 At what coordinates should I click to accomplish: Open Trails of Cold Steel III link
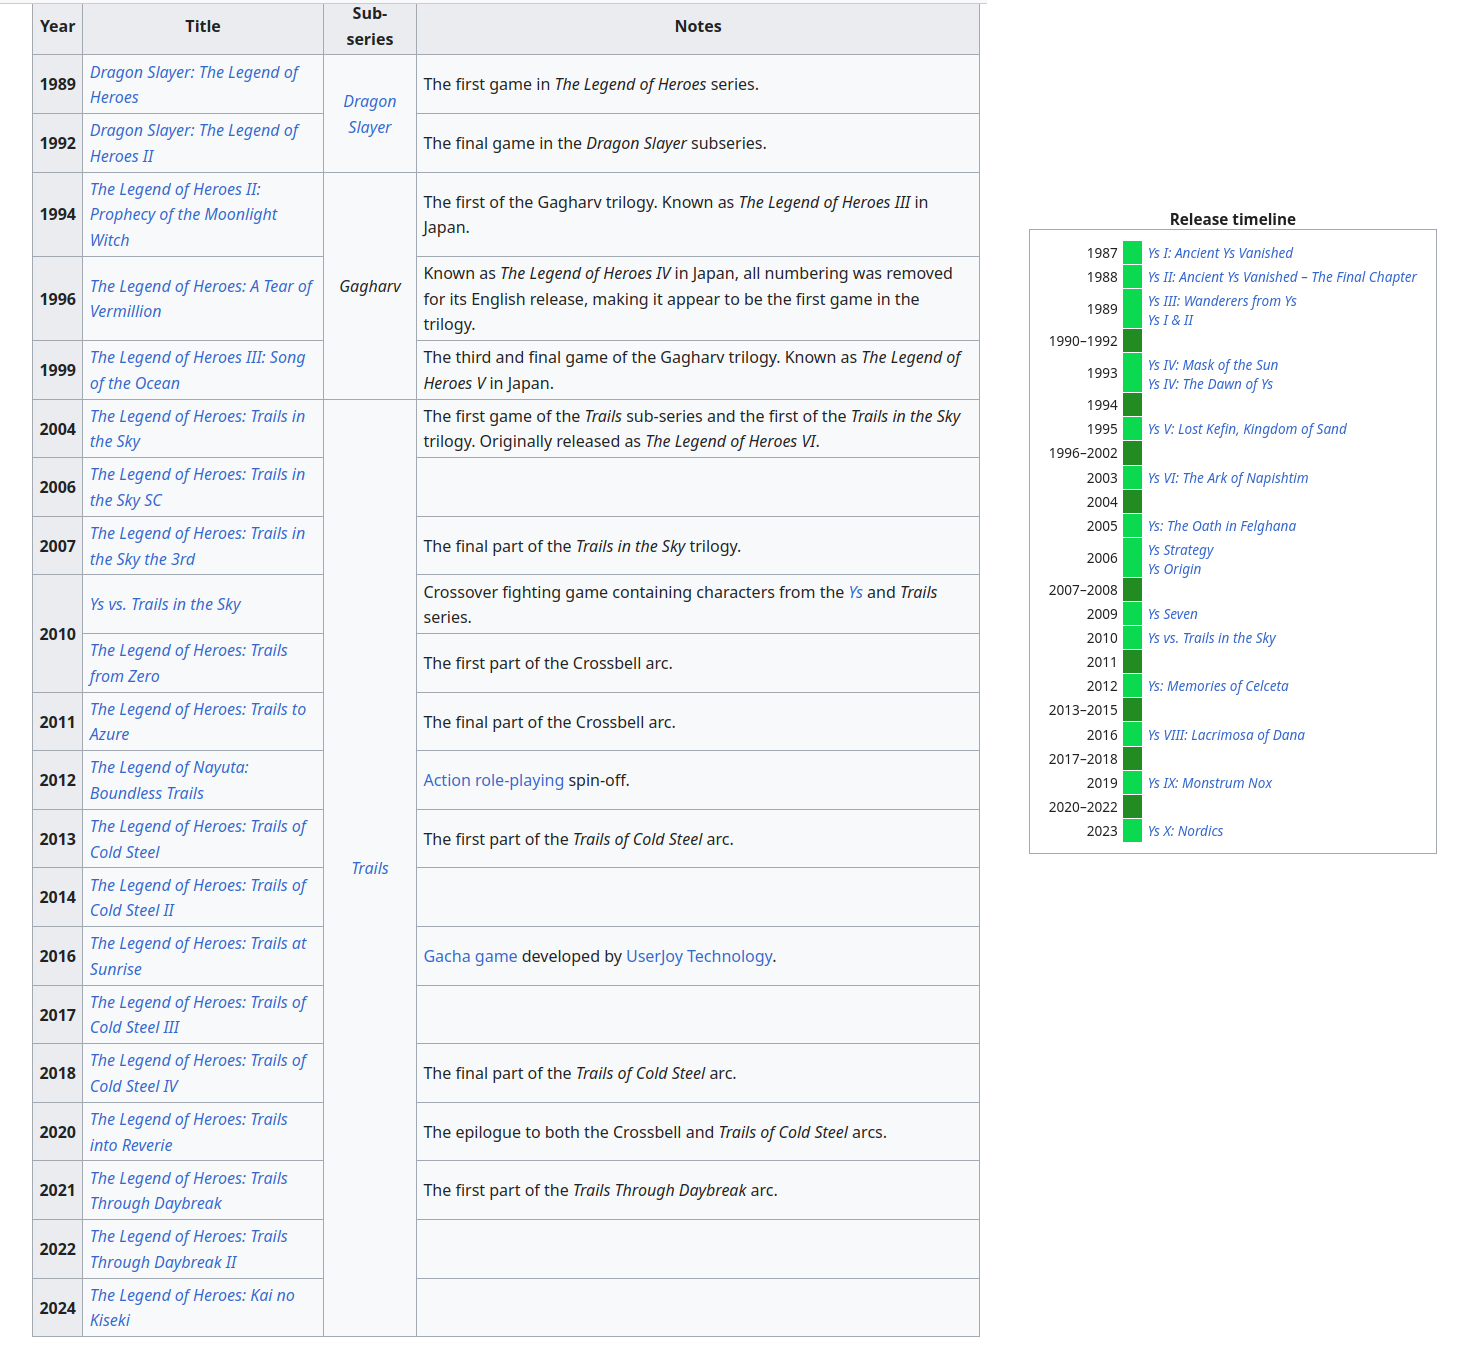(x=198, y=1015)
